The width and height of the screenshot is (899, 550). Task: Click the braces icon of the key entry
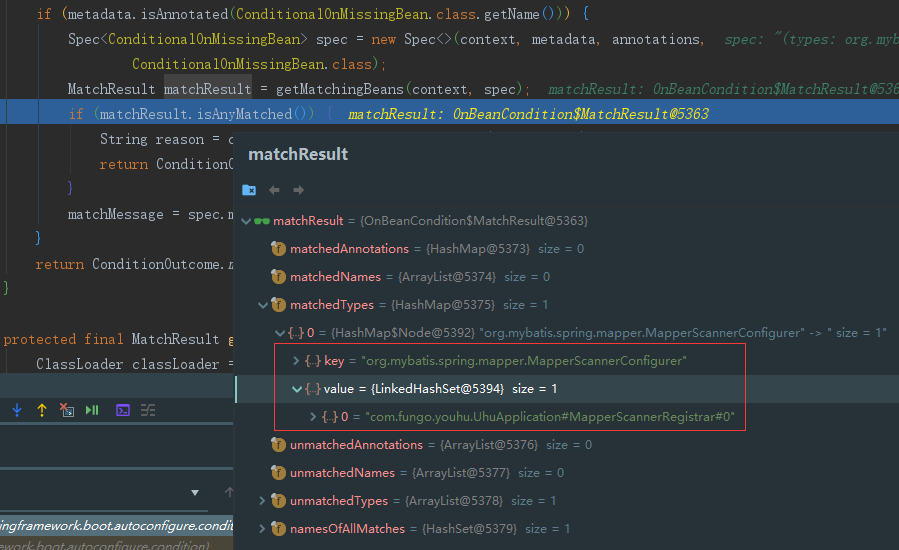(312, 361)
